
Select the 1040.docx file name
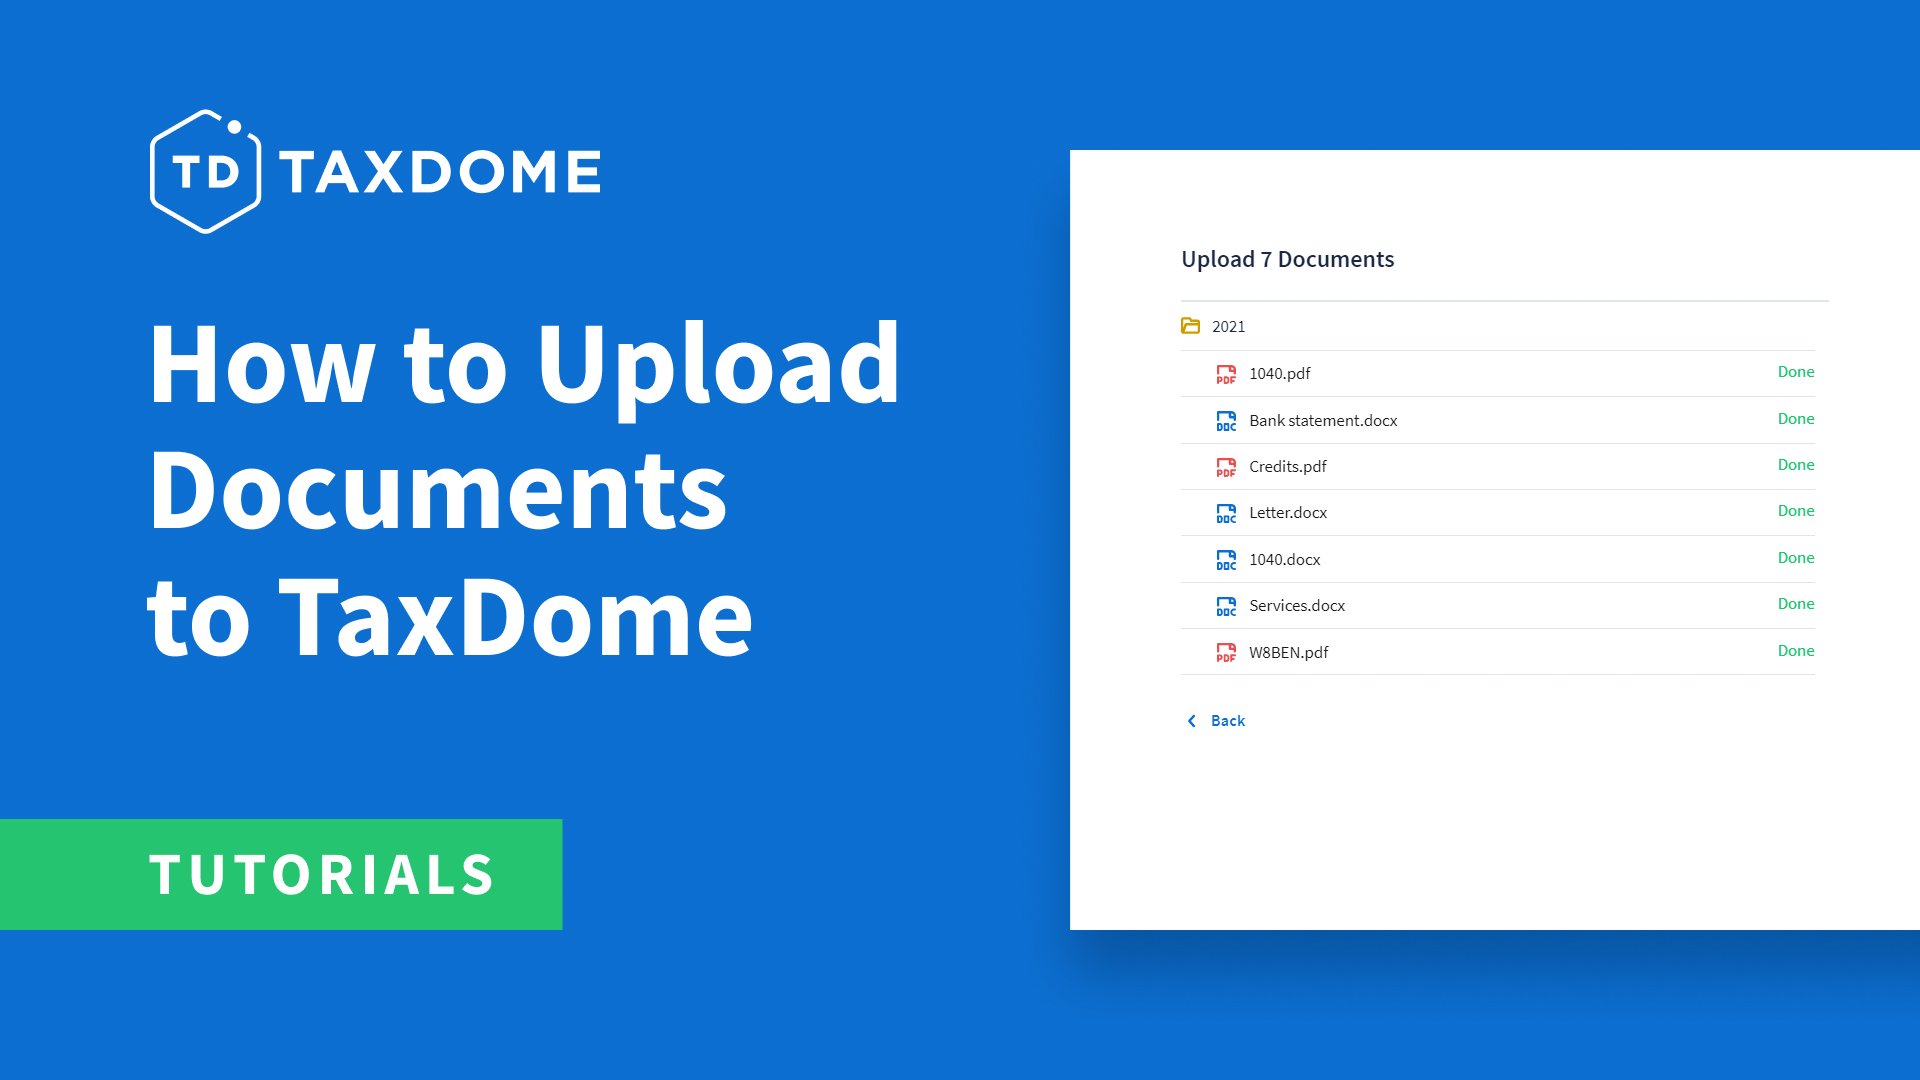pyautogui.click(x=1285, y=560)
